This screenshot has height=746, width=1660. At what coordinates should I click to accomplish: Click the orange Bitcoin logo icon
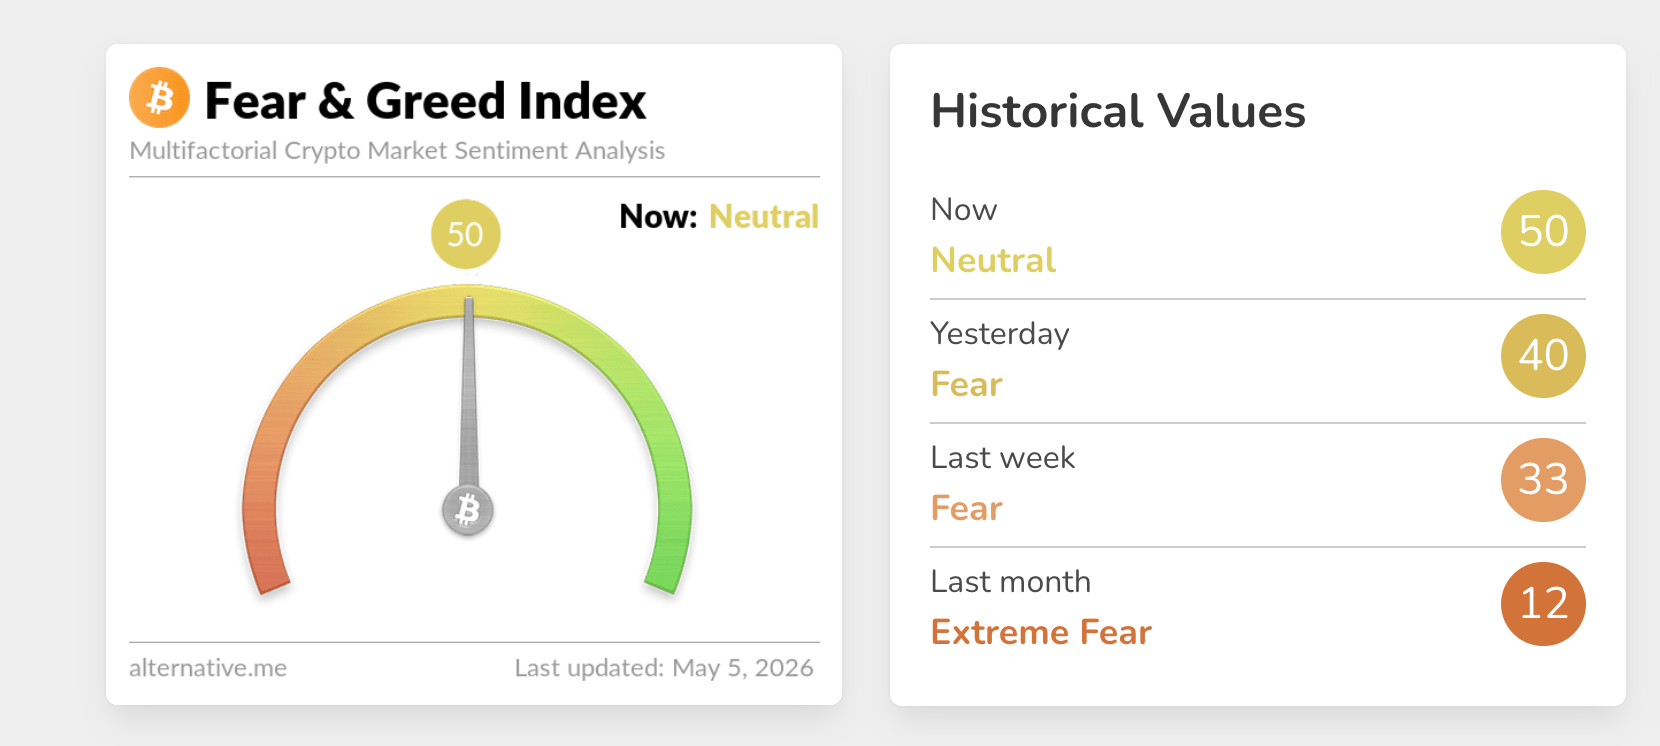160,98
